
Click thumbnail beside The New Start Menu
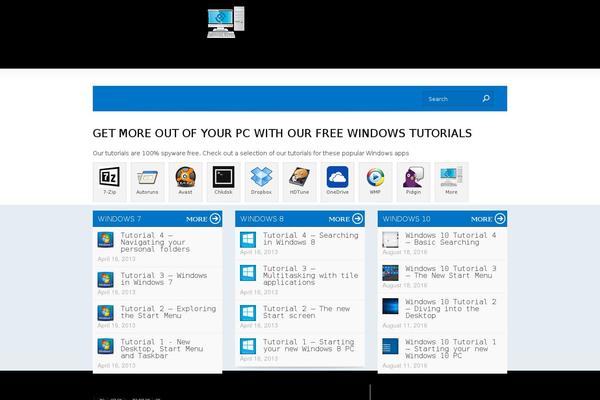390,273
